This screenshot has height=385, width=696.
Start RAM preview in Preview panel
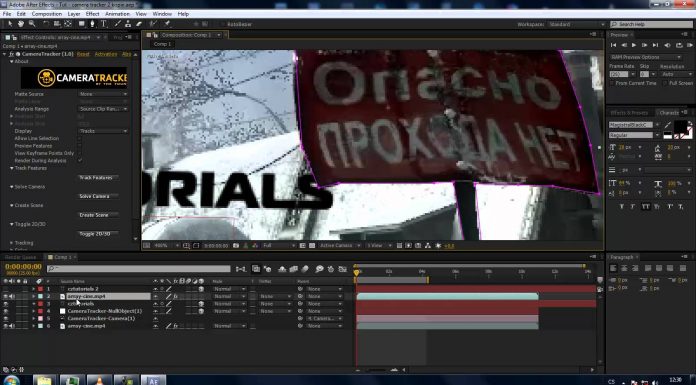[x=689, y=45]
